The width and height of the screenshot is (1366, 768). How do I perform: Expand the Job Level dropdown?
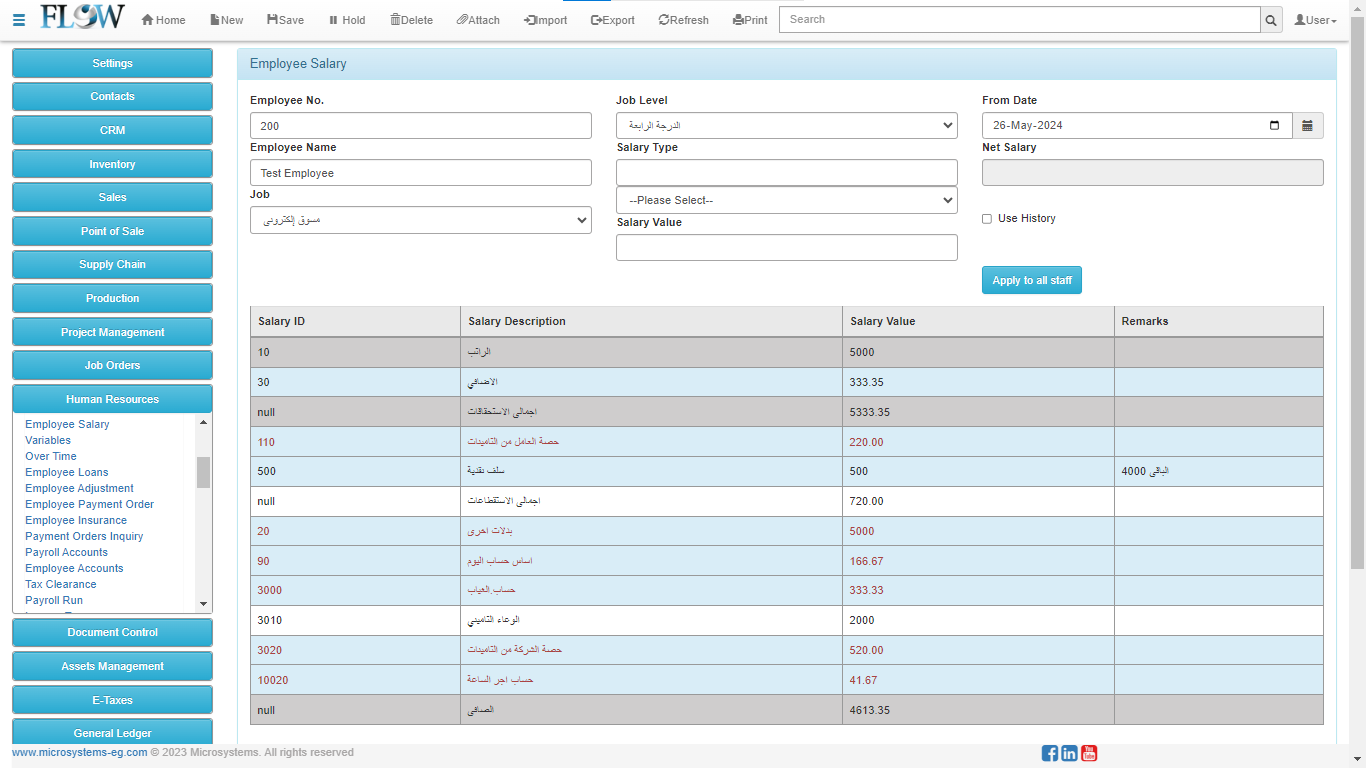click(786, 126)
